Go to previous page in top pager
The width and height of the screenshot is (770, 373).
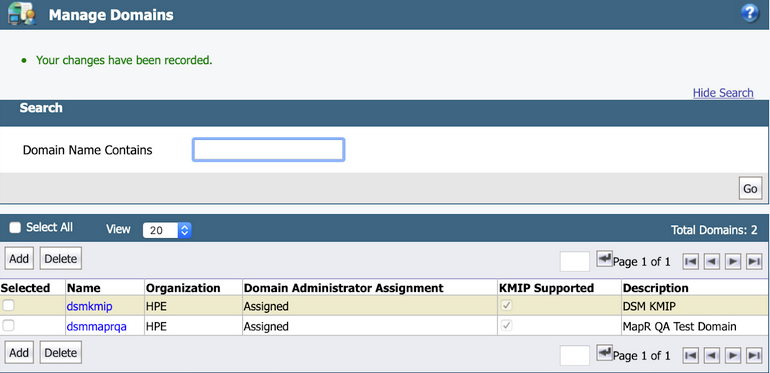(712, 262)
